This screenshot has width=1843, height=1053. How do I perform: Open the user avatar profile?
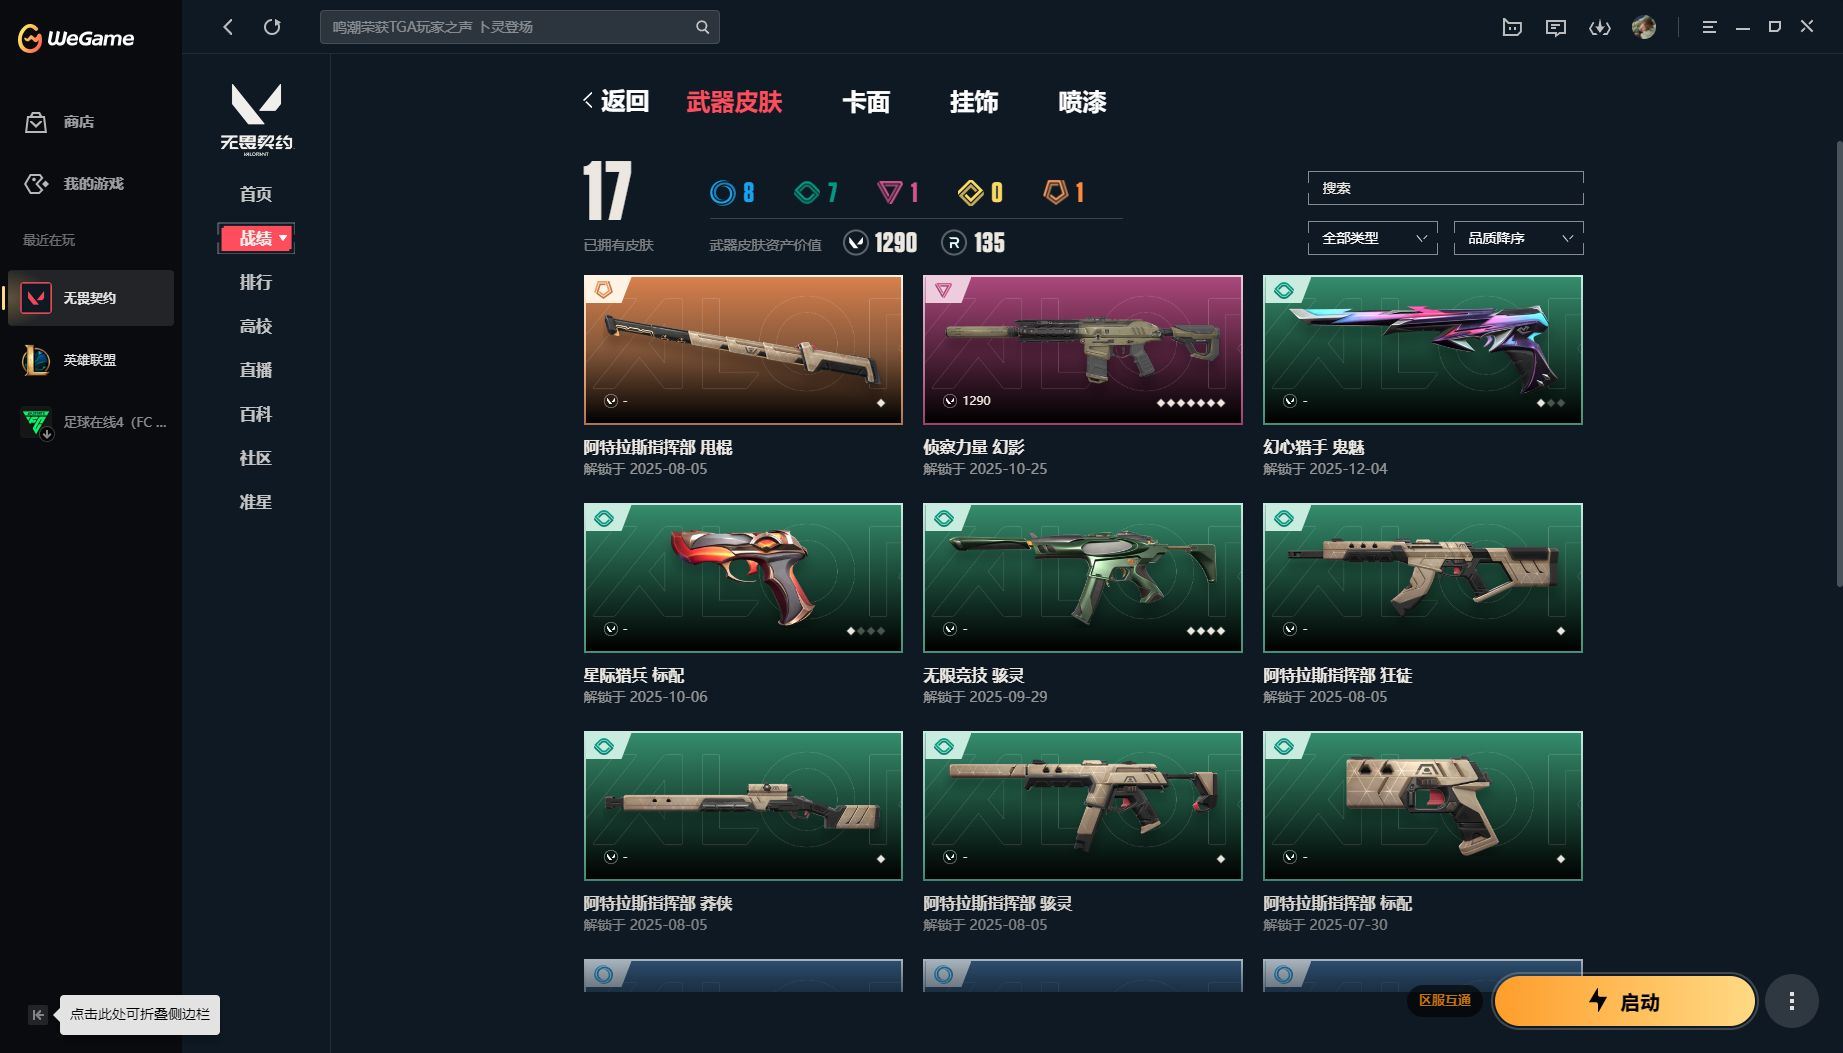pos(1644,27)
